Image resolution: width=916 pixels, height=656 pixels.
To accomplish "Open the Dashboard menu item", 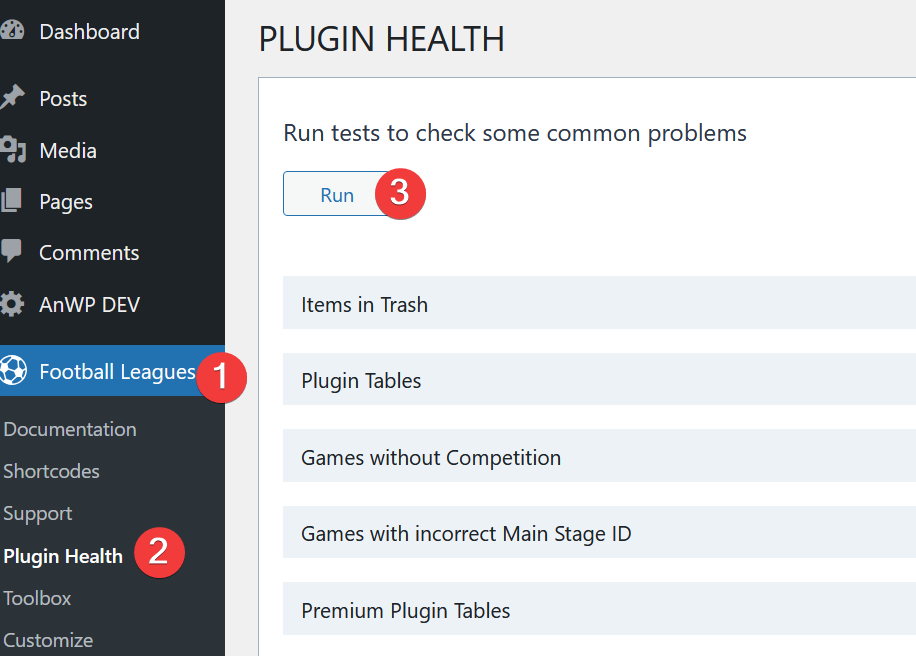I will [89, 32].
